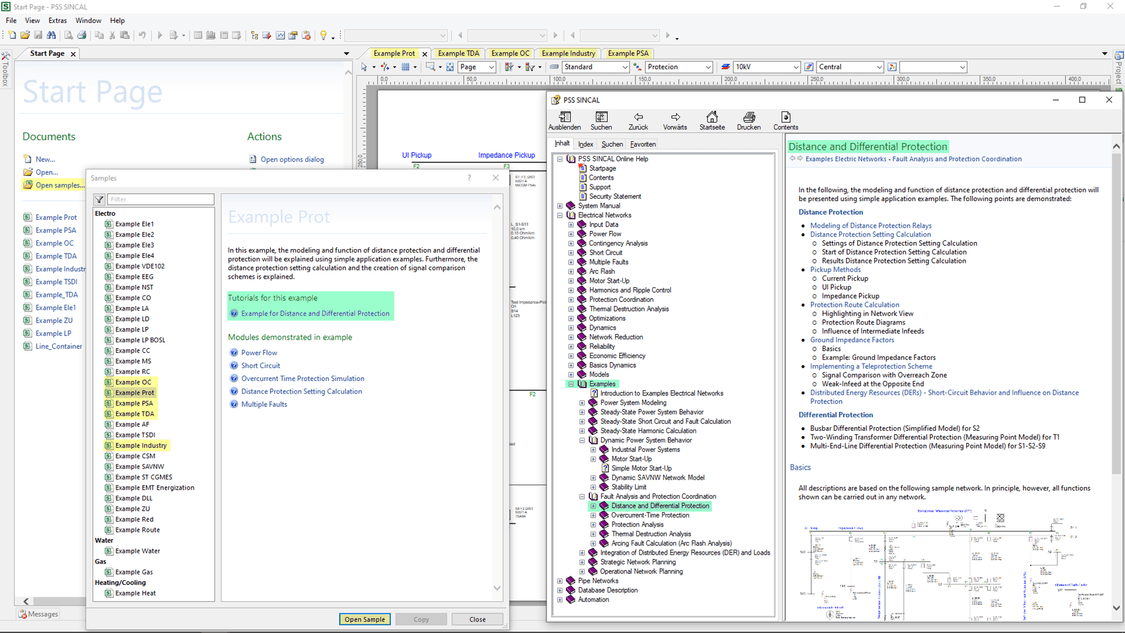Click the funnel filter icon in Samples dialog
The image size is (1125, 633).
click(99, 199)
